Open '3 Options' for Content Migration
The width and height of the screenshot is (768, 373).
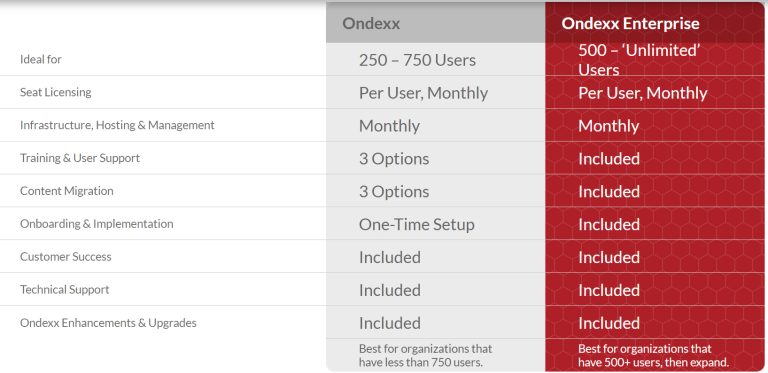click(x=394, y=191)
